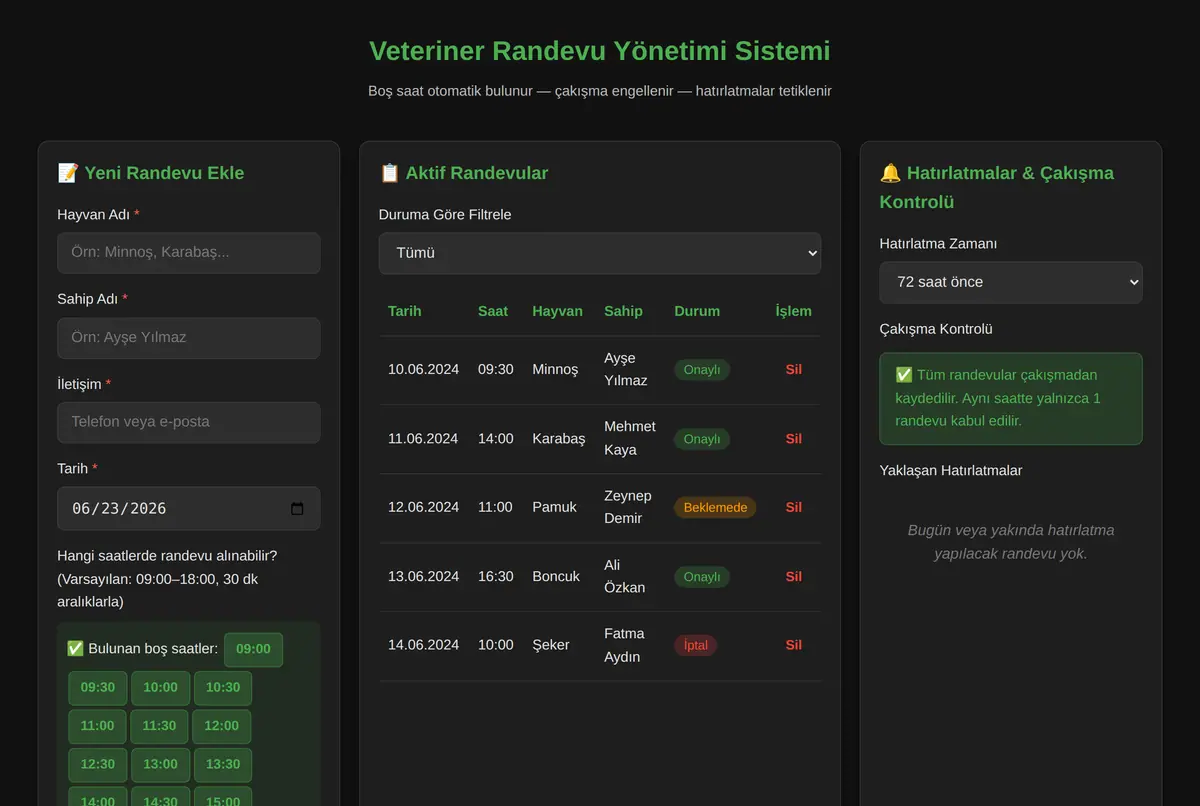Click the Onaylı badge in Minnoş row

pyautogui.click(x=702, y=369)
